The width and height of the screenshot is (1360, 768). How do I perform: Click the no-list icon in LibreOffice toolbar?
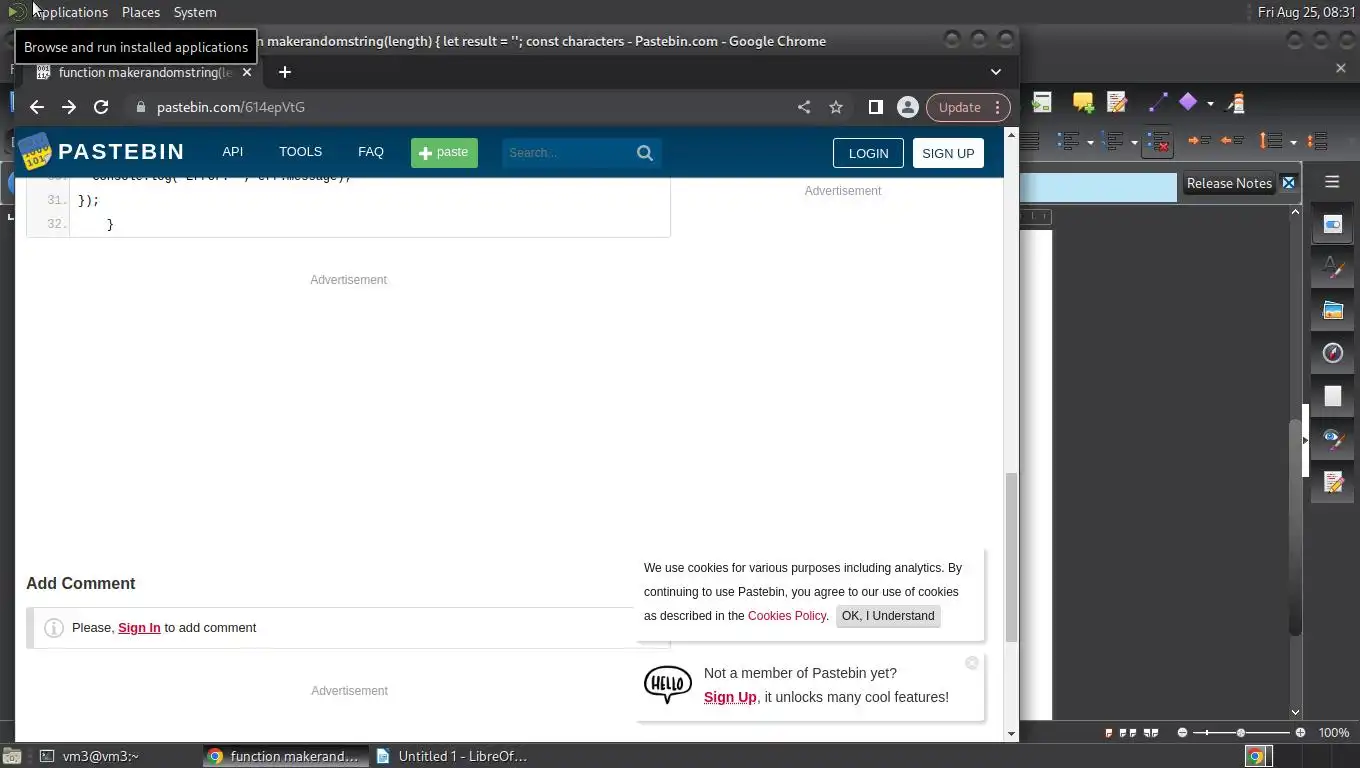point(1158,142)
